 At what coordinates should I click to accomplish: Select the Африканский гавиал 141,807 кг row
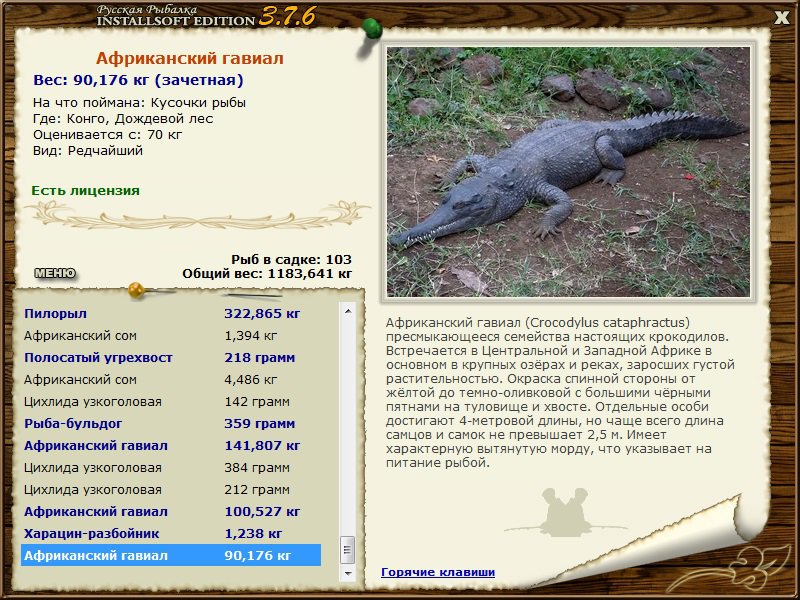(171, 445)
